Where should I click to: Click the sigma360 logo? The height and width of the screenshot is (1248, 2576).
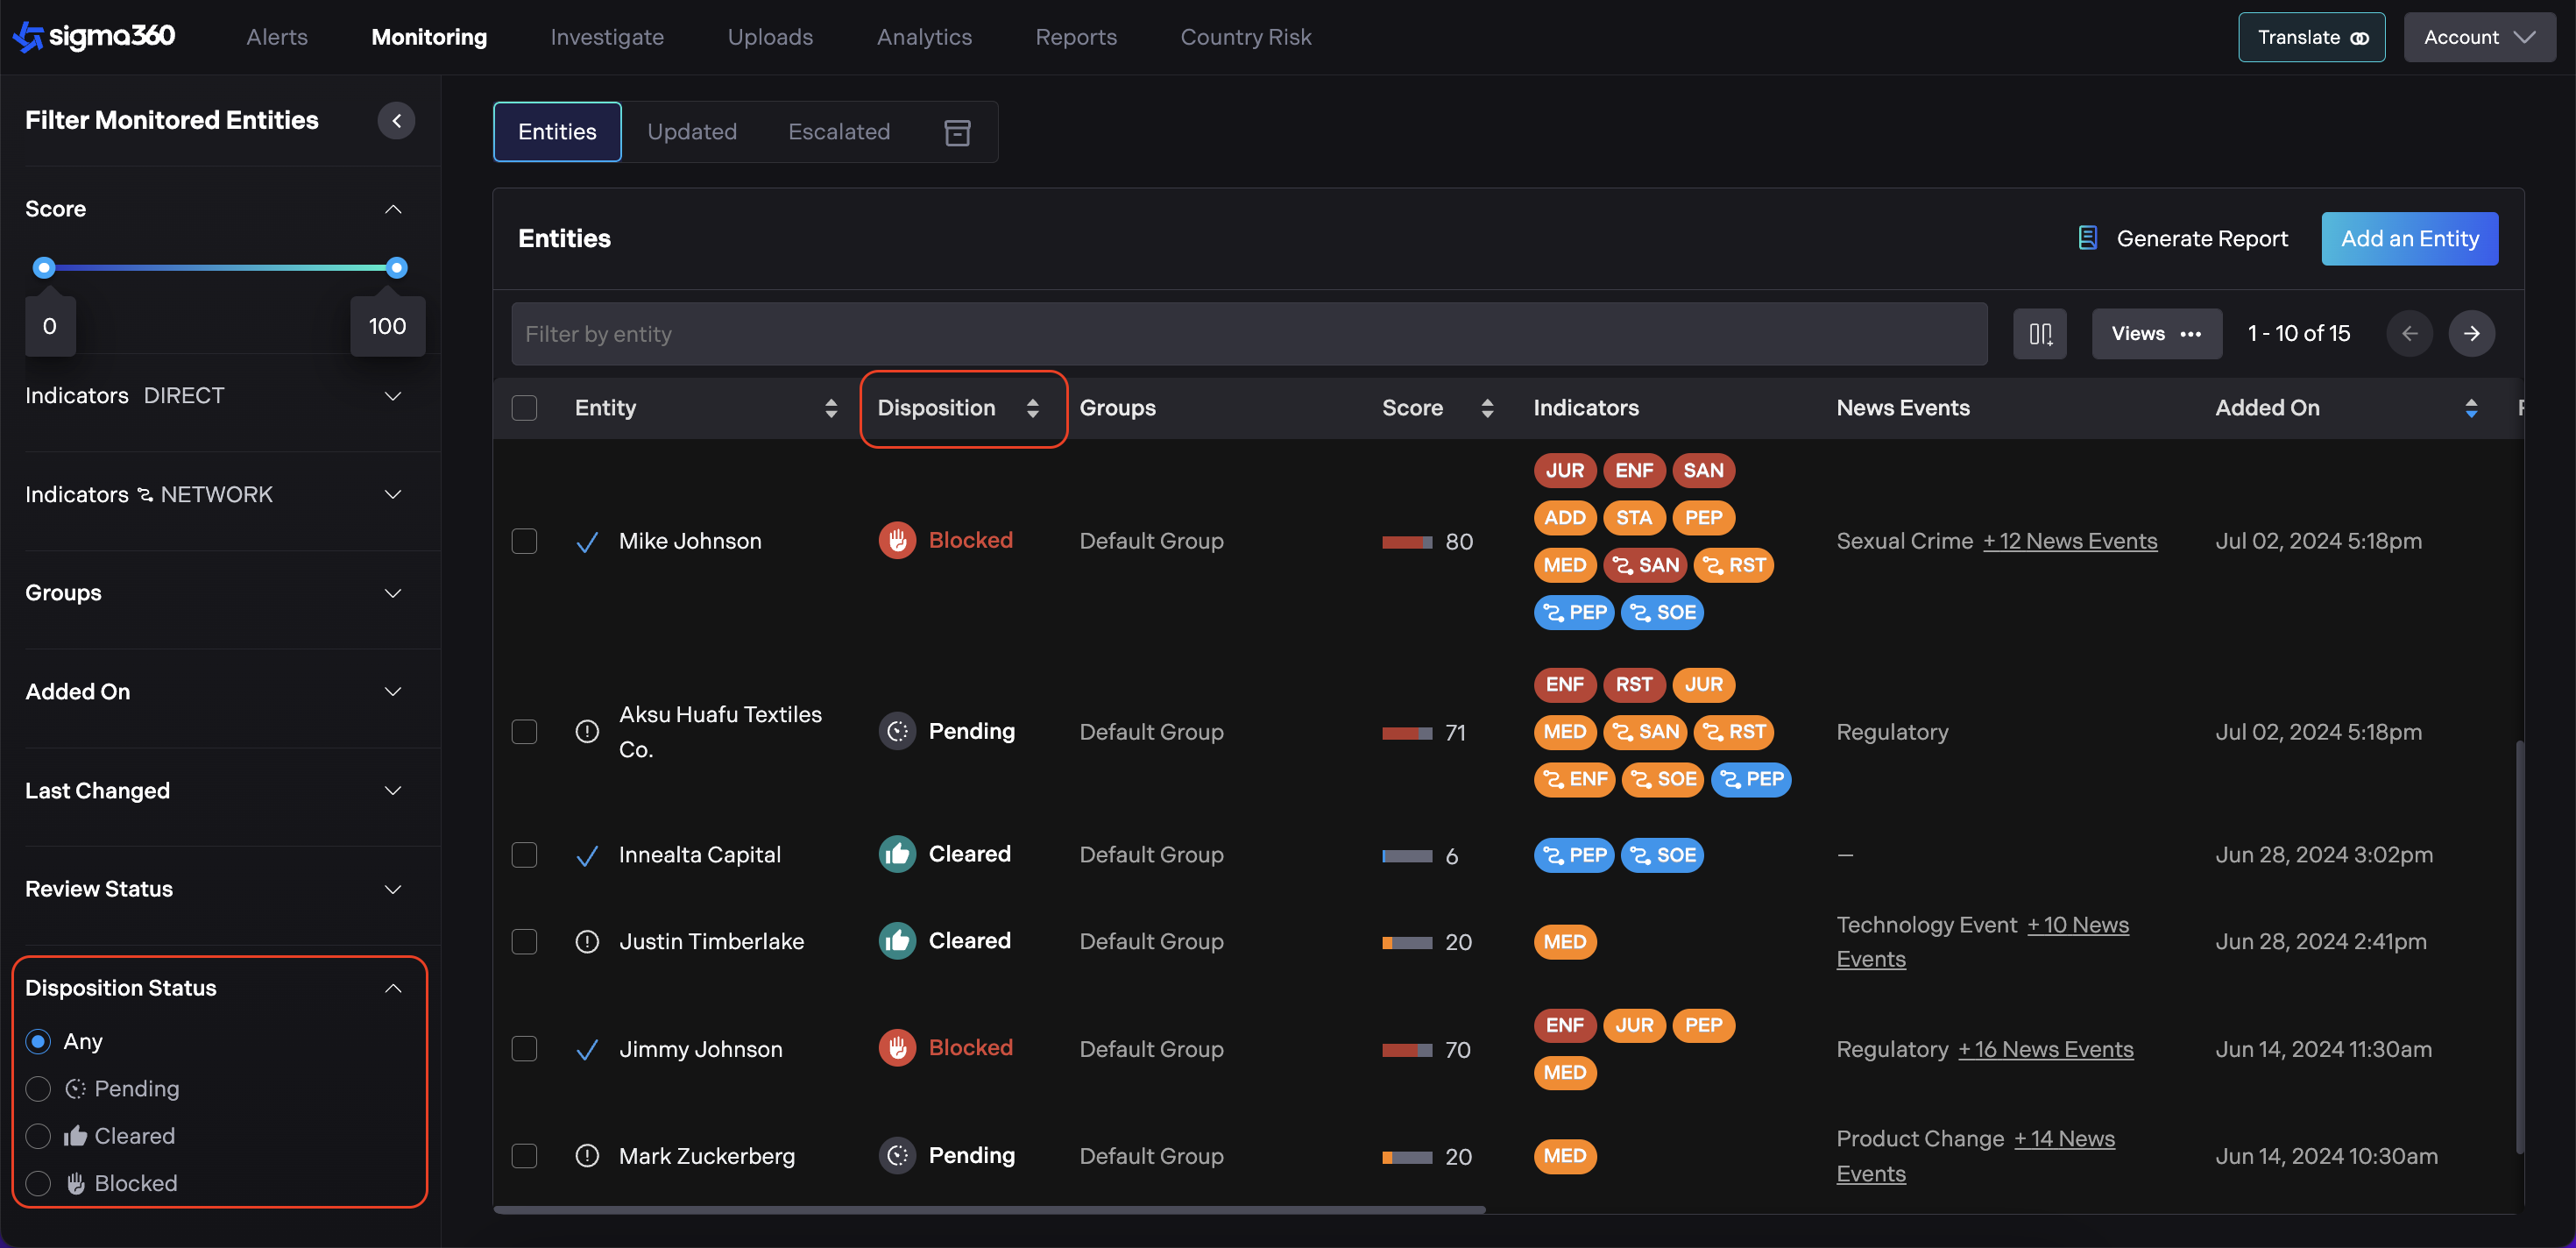[x=94, y=37]
